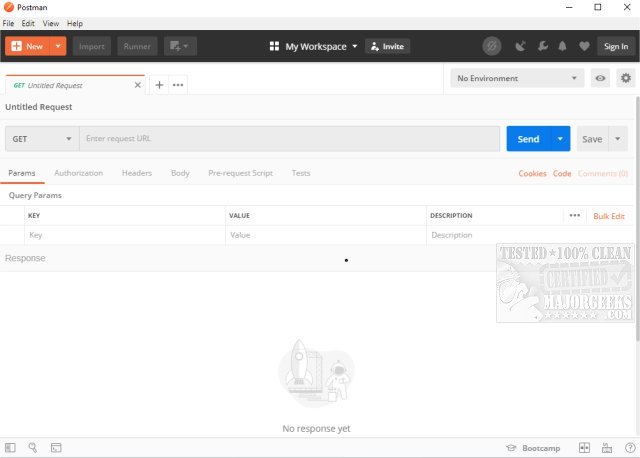
Task: Open the Code link
Action: point(562,173)
